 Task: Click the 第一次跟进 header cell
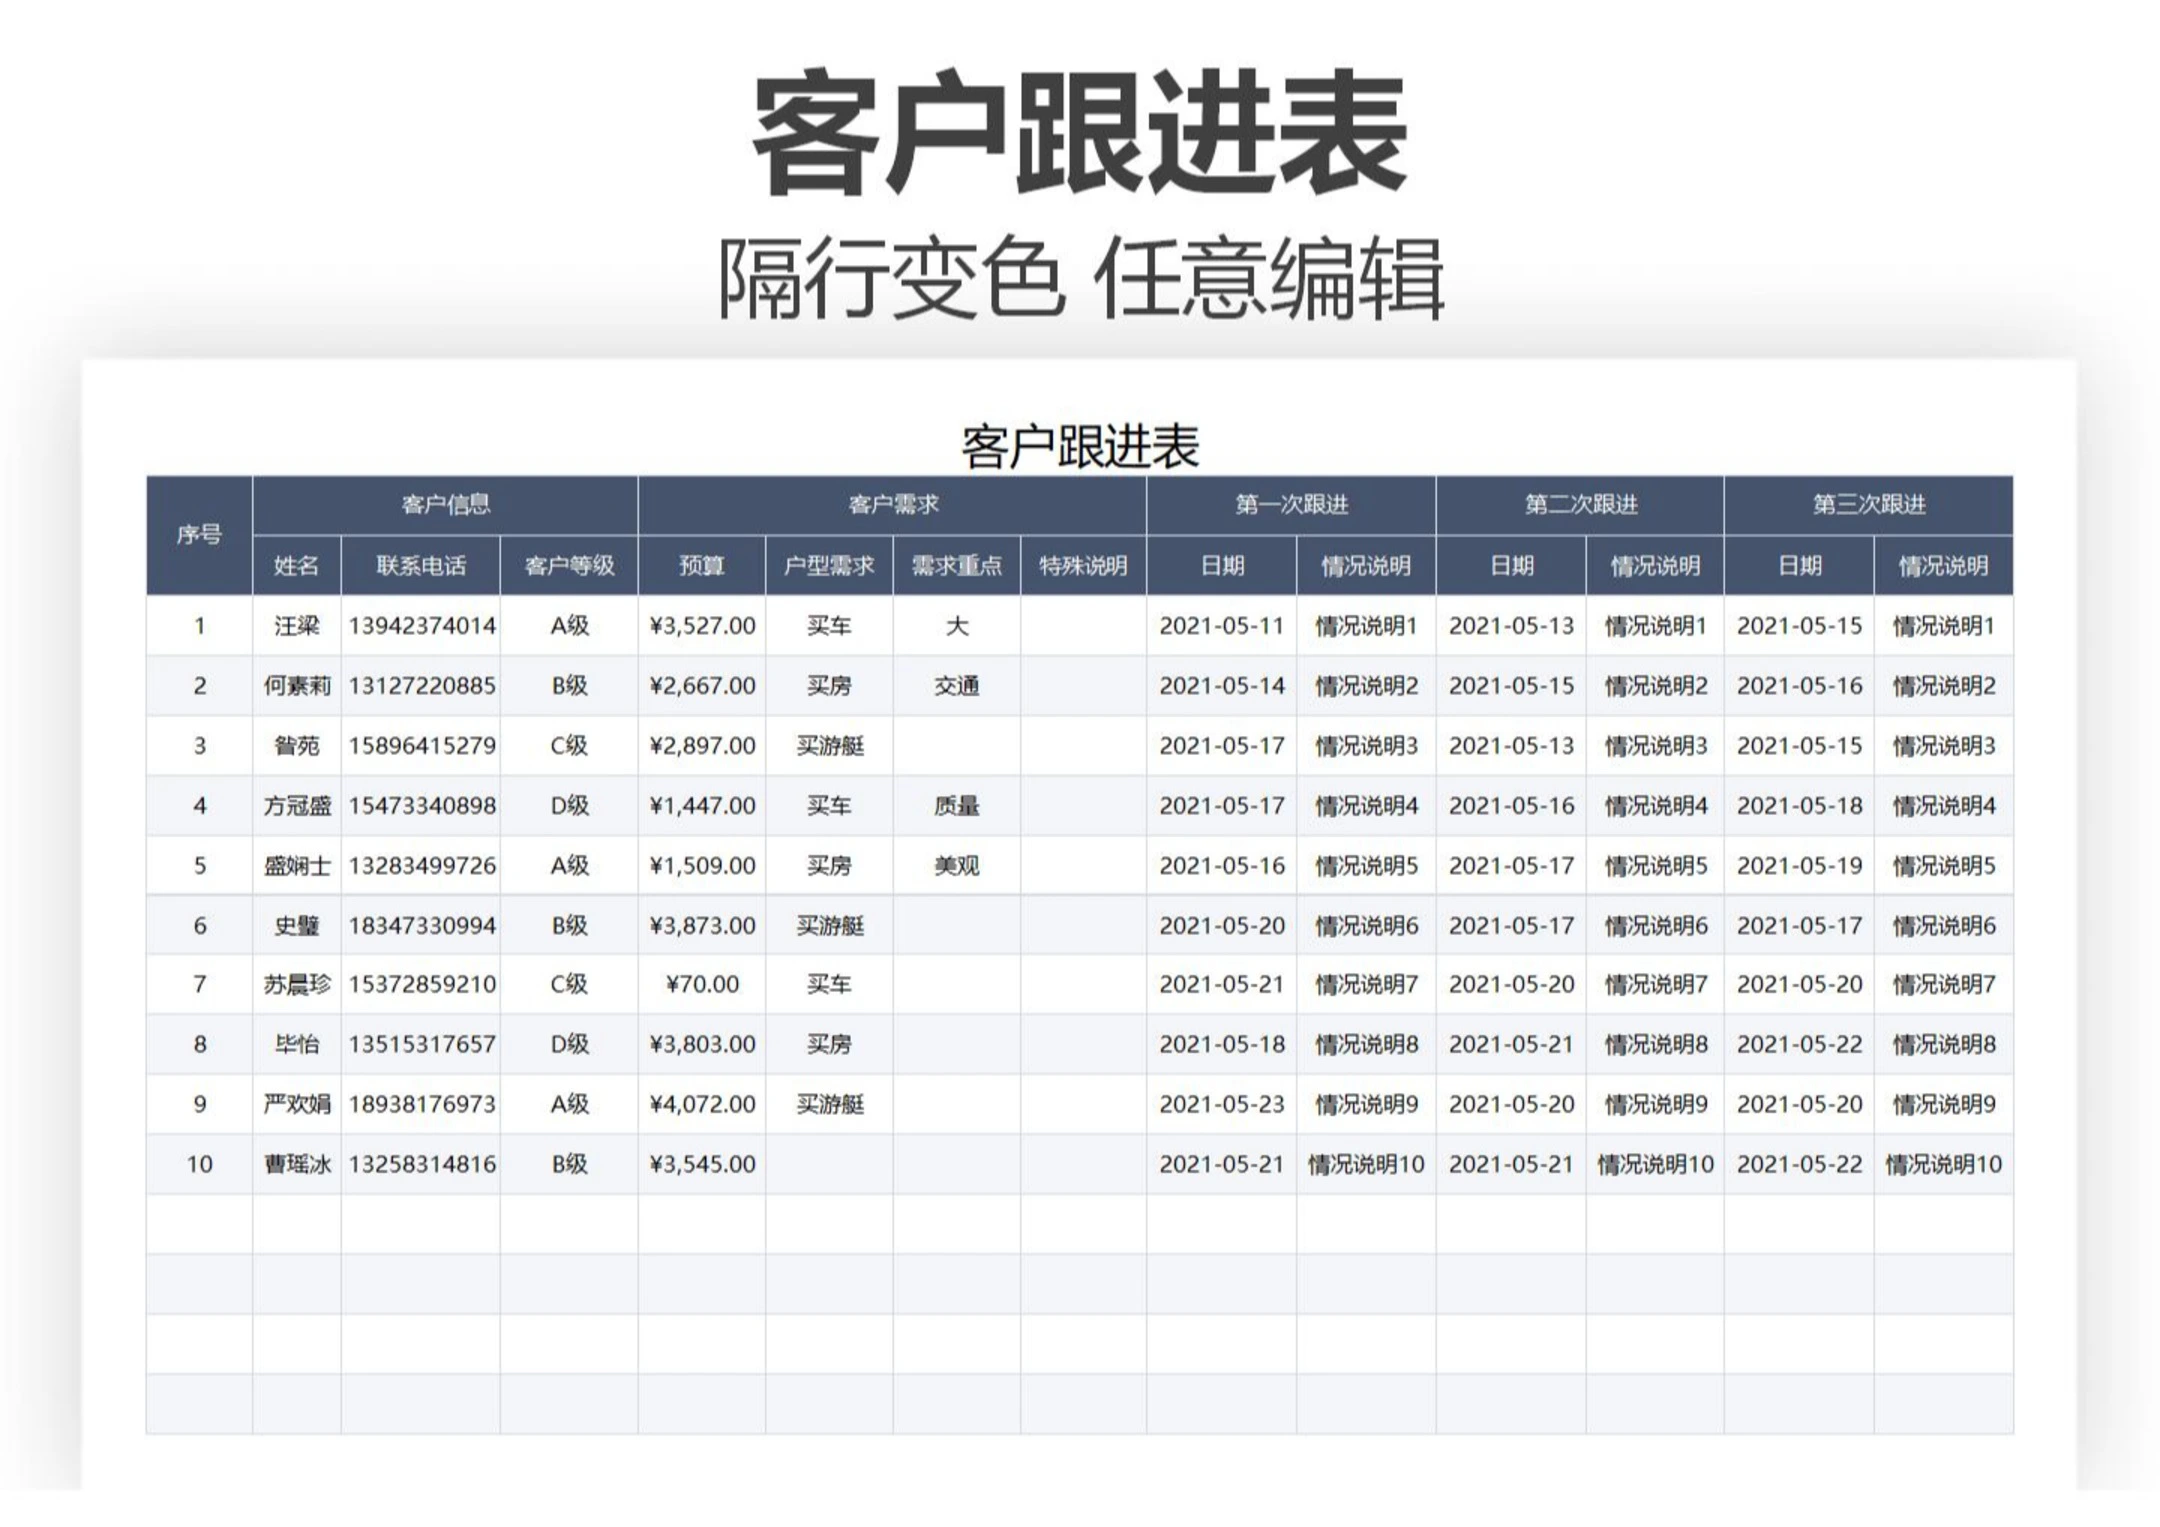pos(1291,504)
